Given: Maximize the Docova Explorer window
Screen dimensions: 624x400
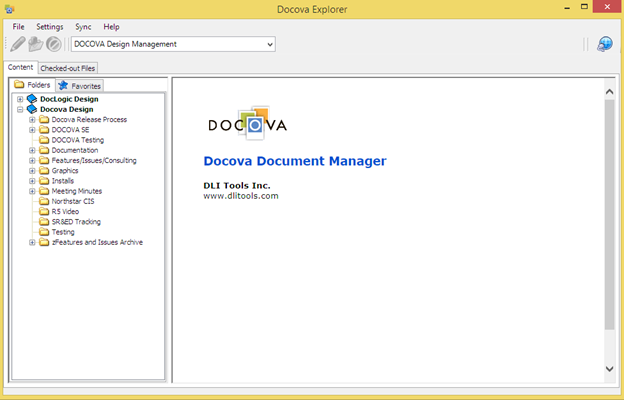Looking at the screenshot, I should pos(584,7).
